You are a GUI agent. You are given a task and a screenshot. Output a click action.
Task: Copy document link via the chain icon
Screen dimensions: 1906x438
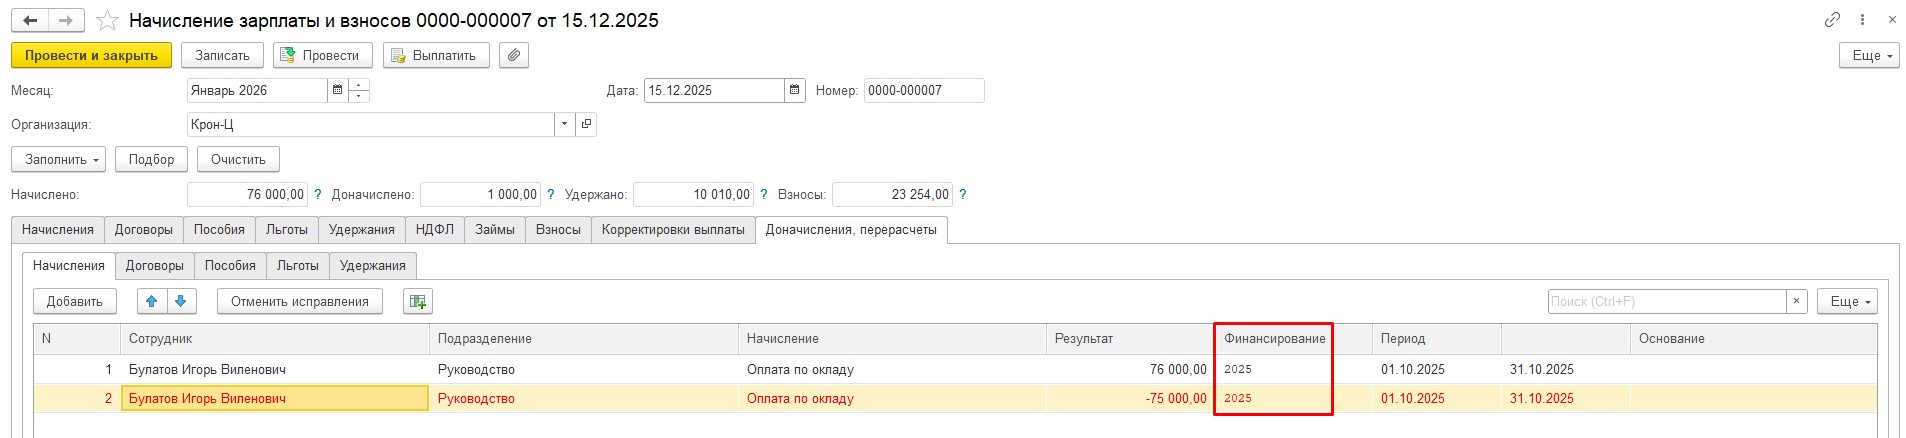pyautogui.click(x=1832, y=20)
